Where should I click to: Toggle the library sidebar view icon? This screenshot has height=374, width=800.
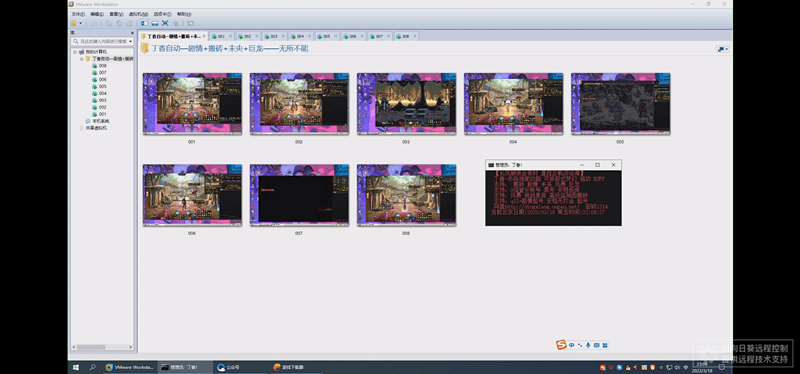pos(144,23)
